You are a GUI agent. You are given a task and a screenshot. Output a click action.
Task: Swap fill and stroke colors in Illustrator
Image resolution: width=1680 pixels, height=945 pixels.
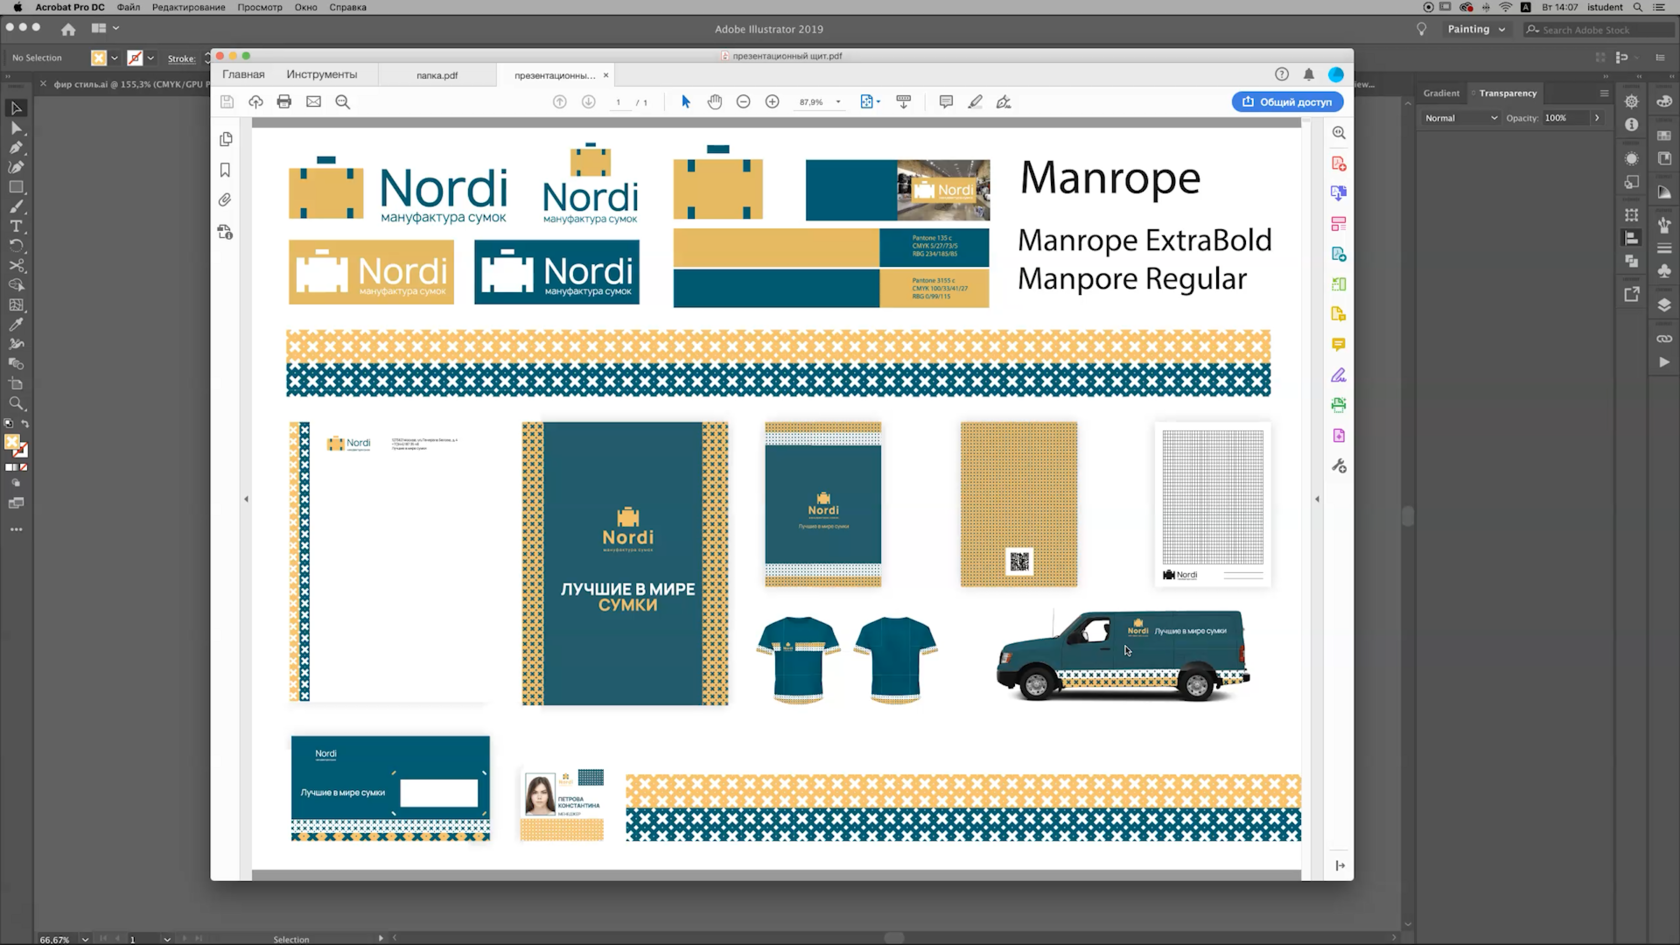(x=25, y=424)
